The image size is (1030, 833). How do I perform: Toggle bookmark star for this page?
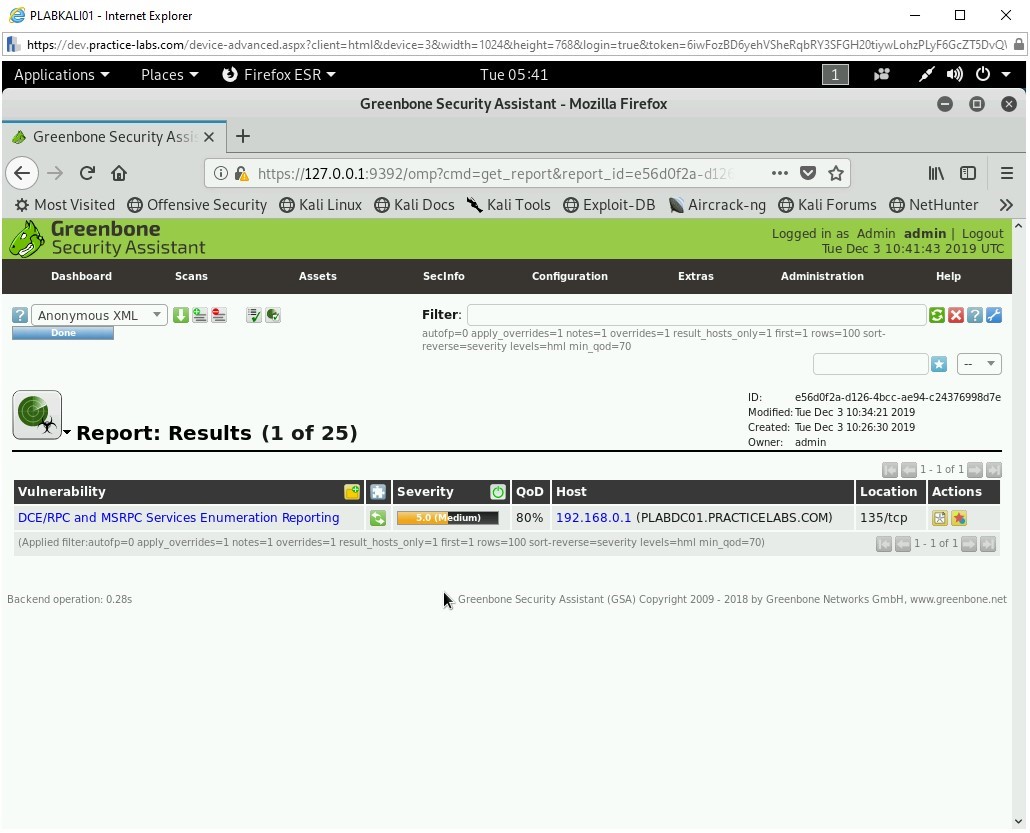836,173
